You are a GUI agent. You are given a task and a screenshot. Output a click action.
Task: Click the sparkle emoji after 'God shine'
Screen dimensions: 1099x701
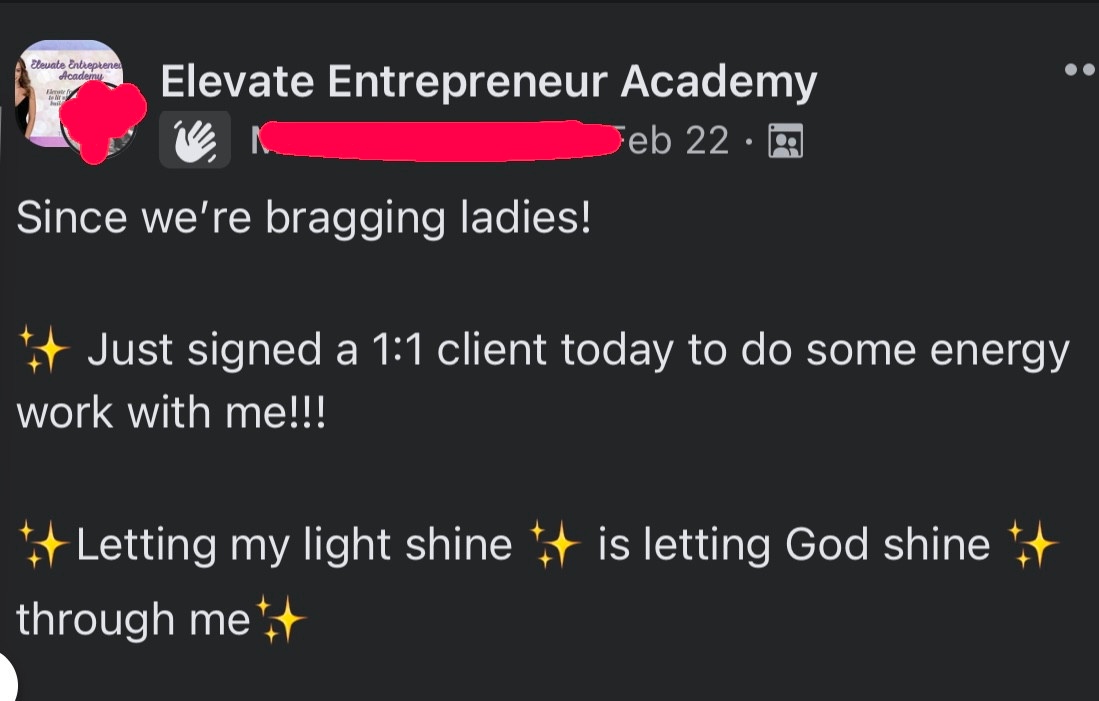point(1033,545)
